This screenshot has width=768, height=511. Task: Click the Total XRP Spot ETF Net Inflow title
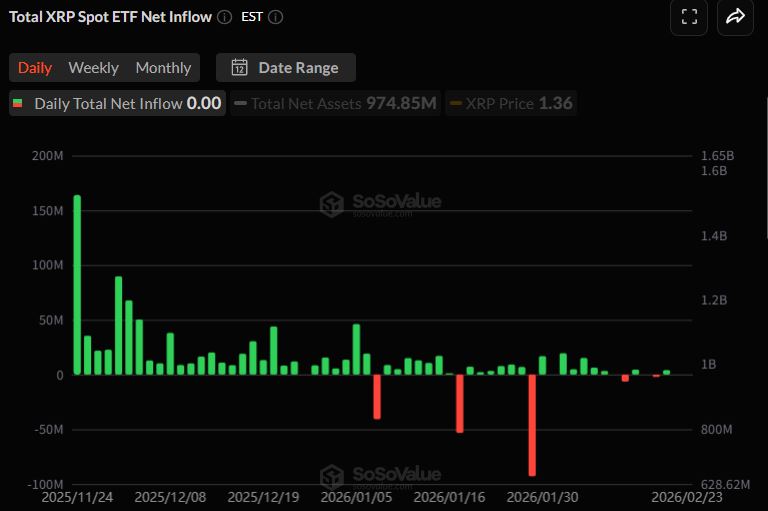109,17
